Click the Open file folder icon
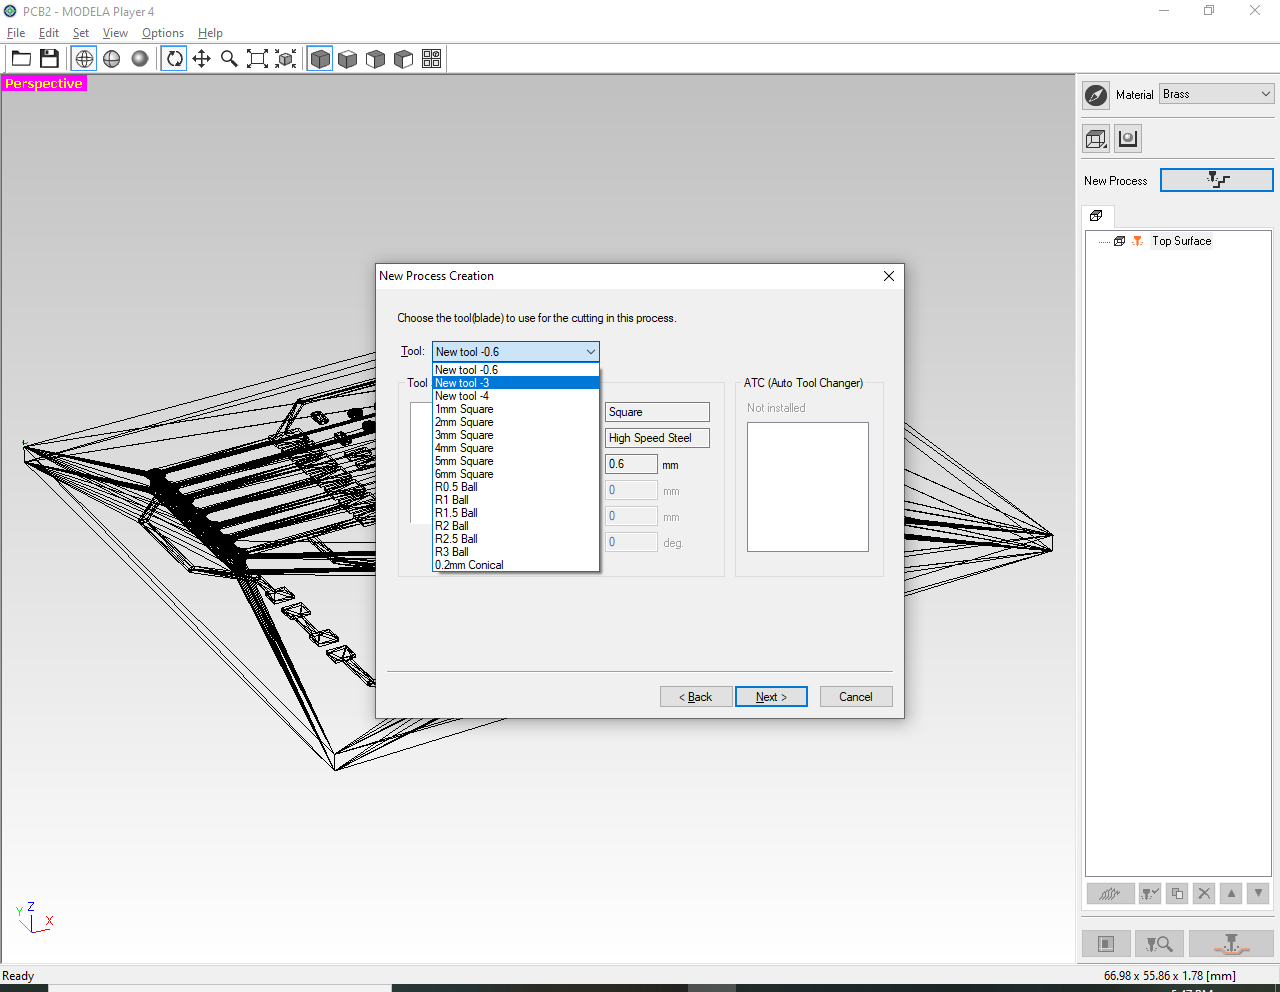Image resolution: width=1280 pixels, height=992 pixels. tap(21, 59)
